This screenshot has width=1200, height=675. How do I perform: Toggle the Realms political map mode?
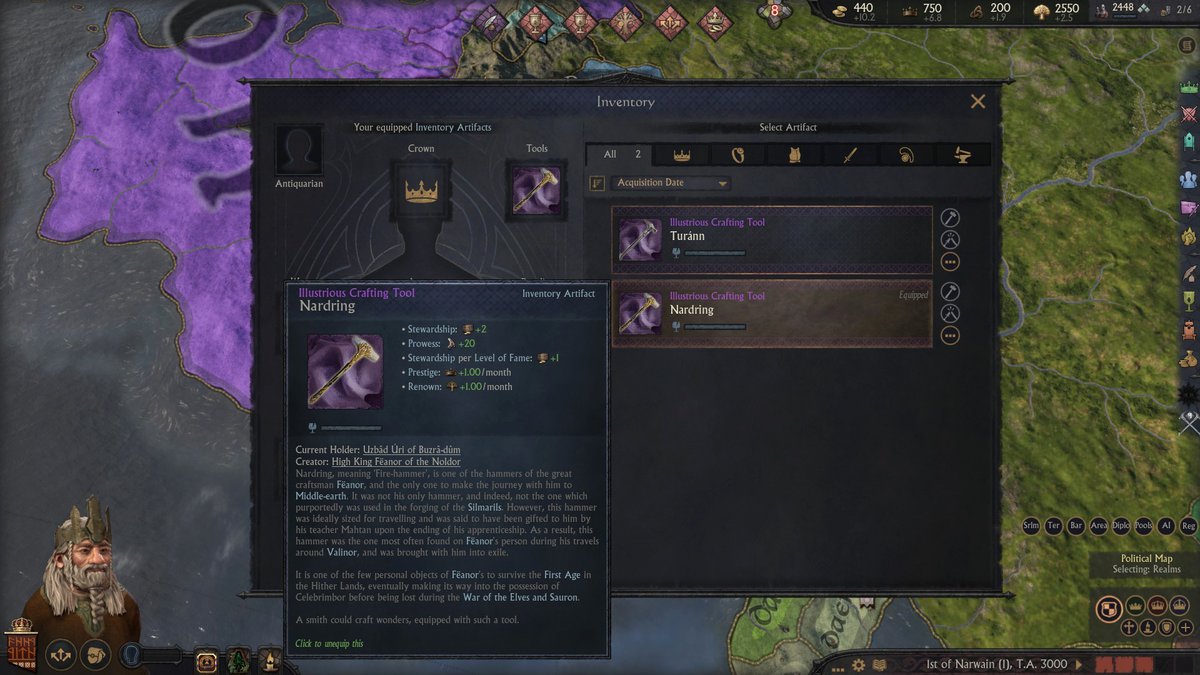tap(1109, 608)
